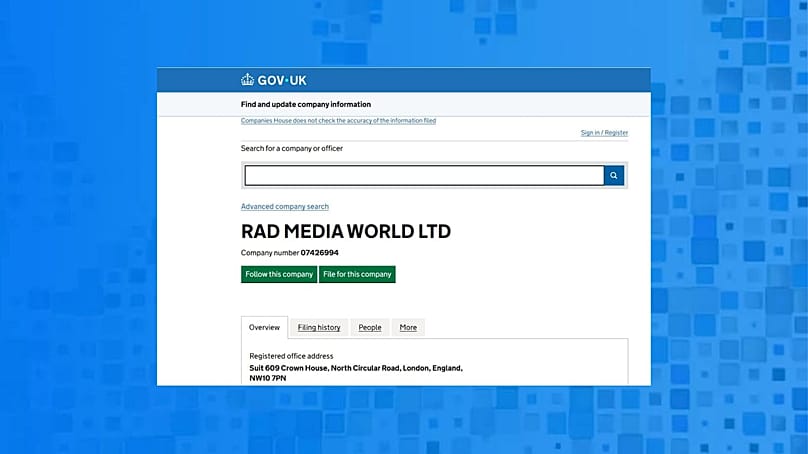Open the Companies House accuracy disclaimer link
Screen dimensions: 808x454
[338, 121]
